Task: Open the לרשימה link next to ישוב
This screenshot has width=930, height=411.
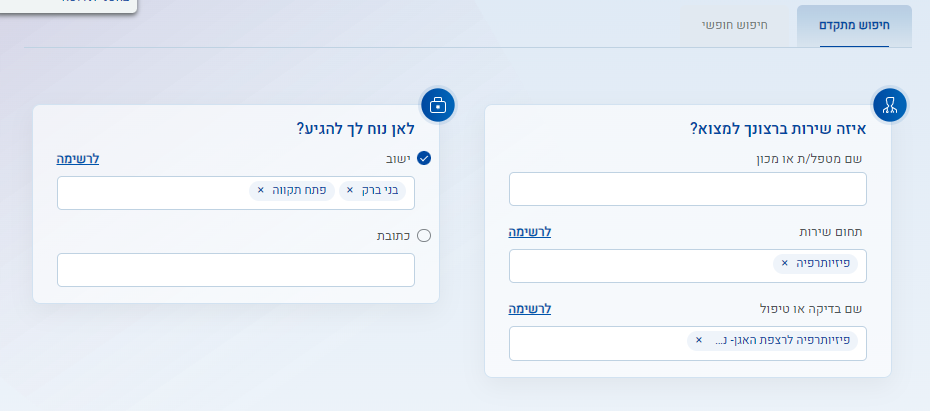Action: pos(78,158)
